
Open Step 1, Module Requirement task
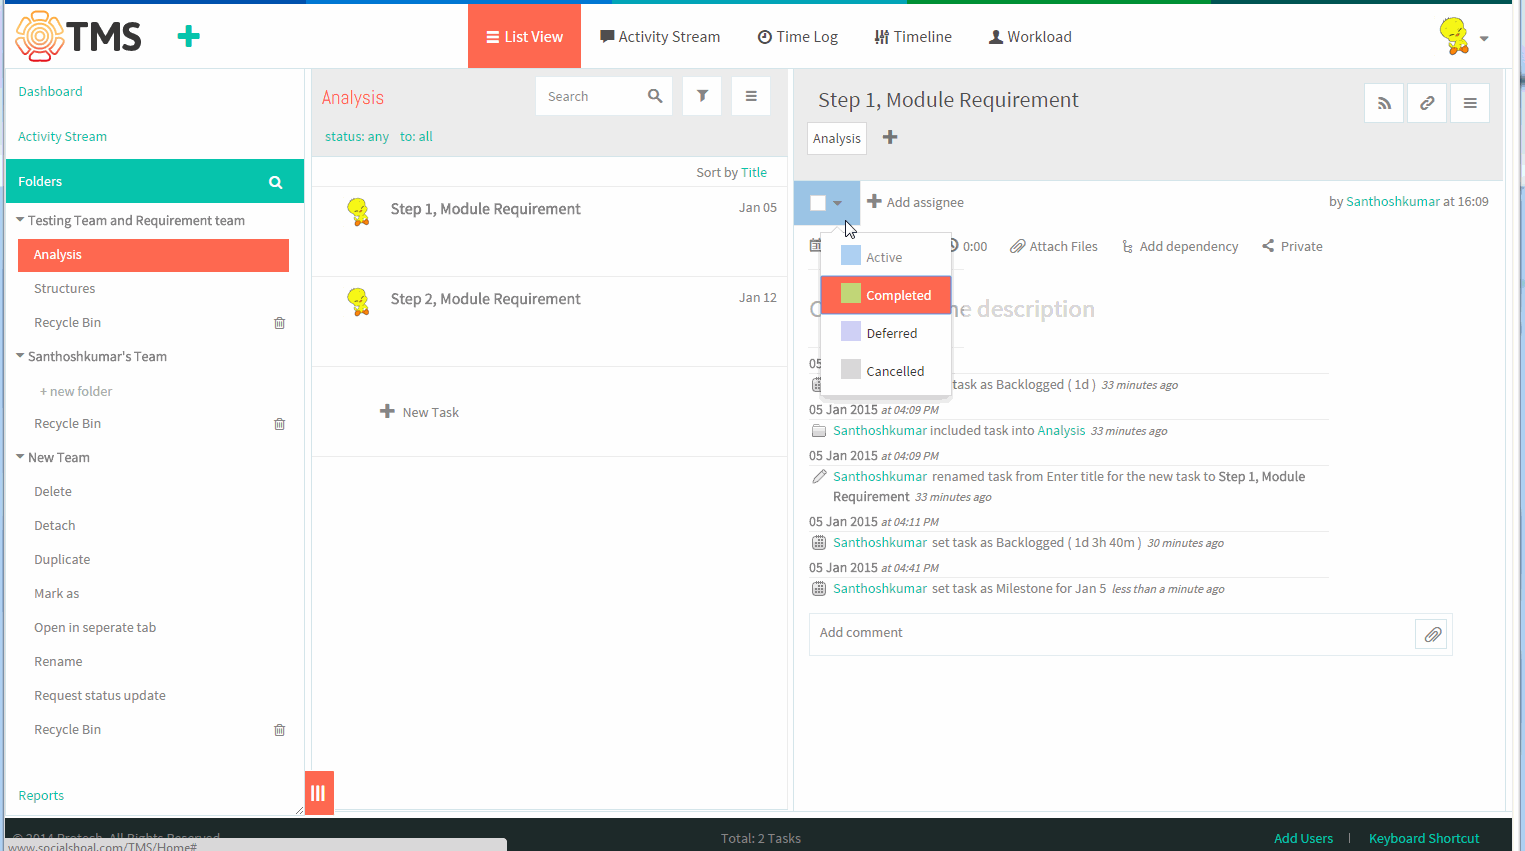pyautogui.click(x=485, y=209)
